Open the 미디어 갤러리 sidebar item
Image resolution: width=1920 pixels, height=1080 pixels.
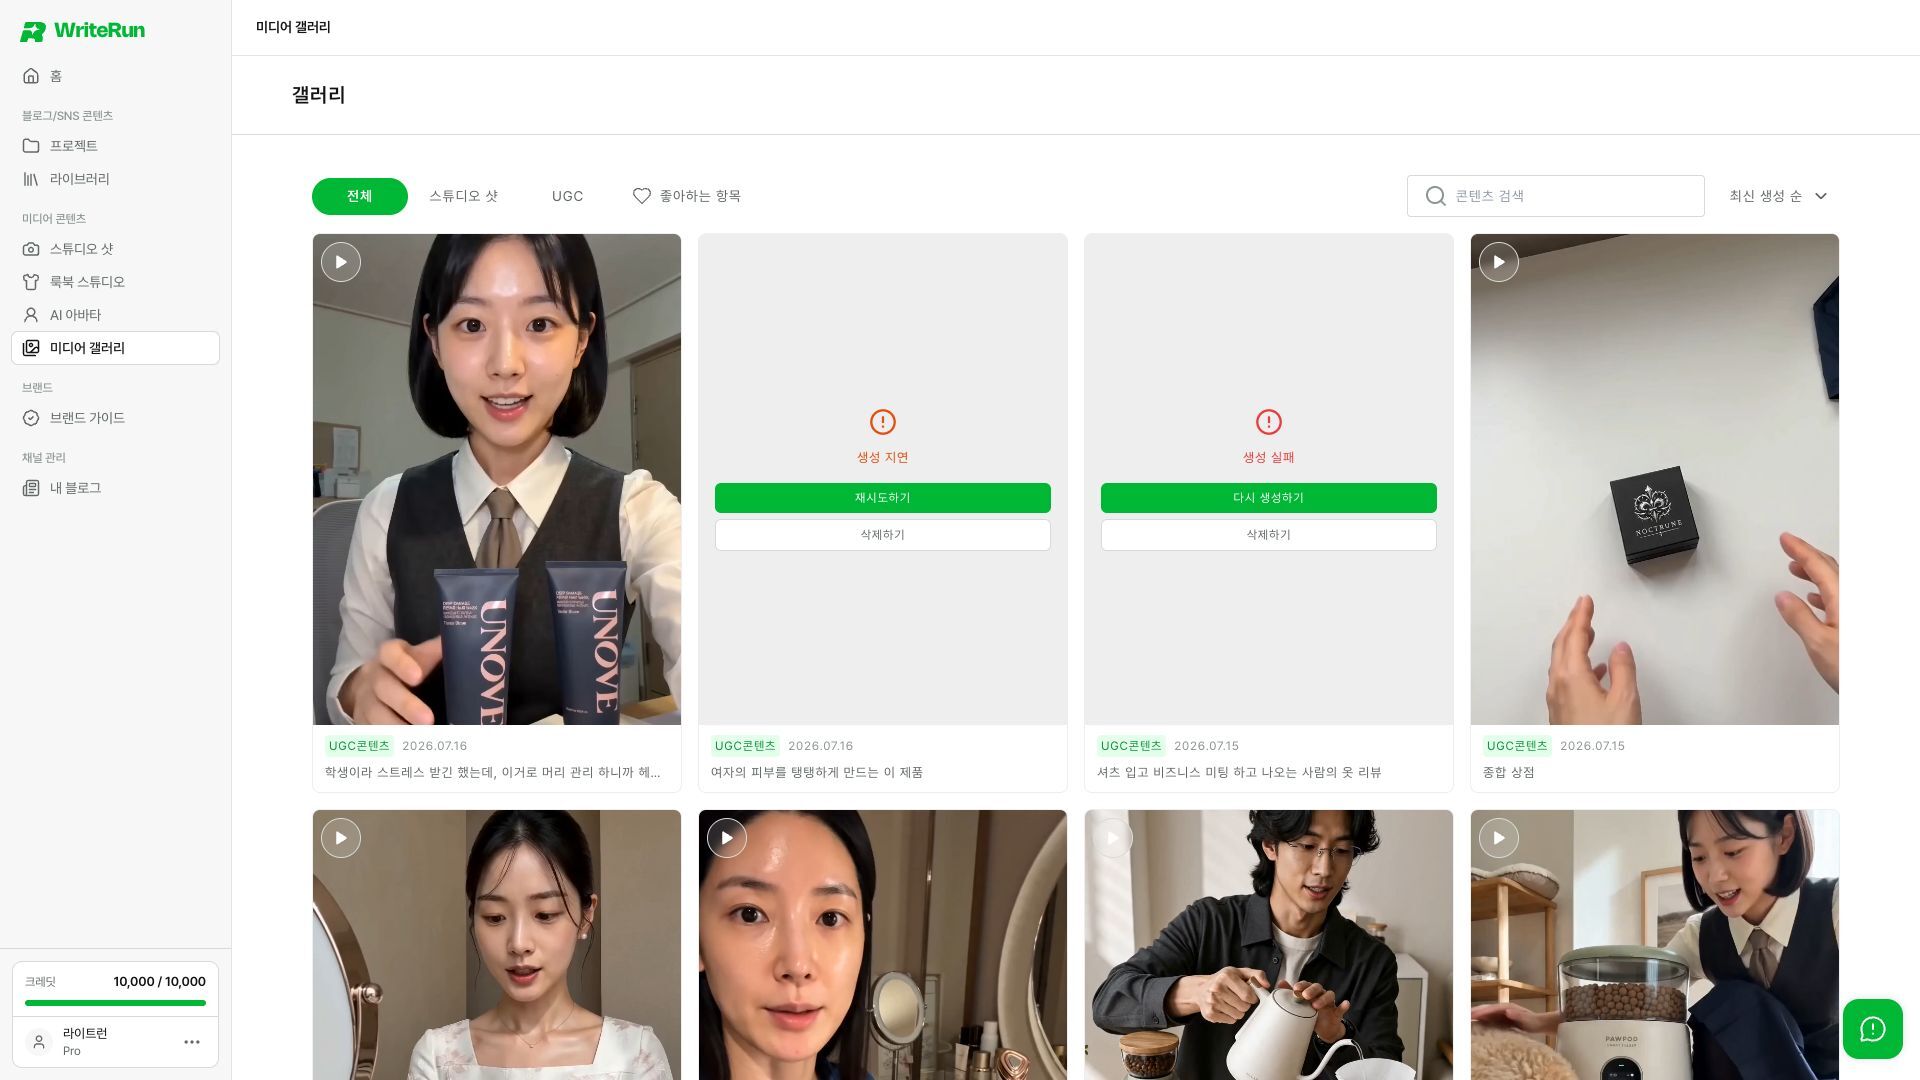coord(115,348)
